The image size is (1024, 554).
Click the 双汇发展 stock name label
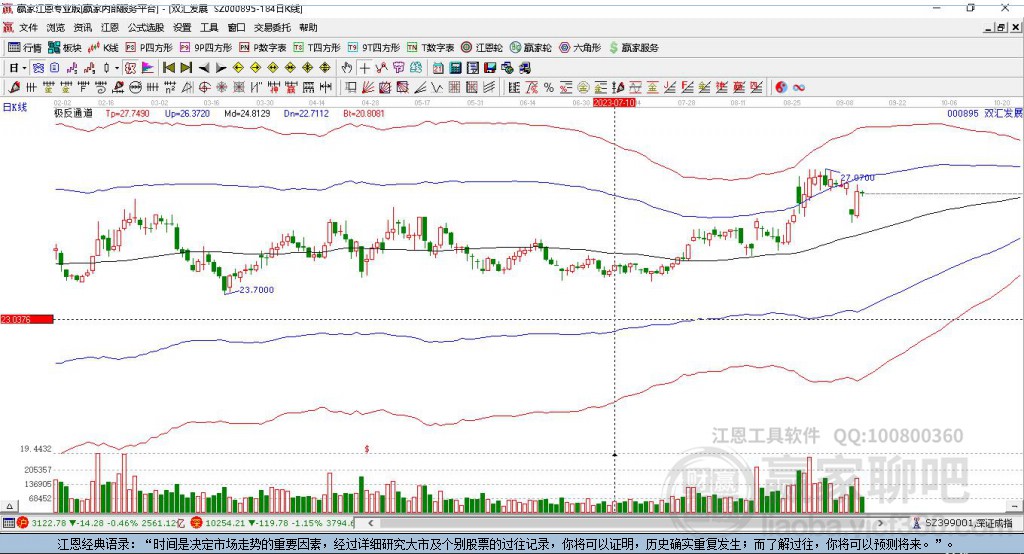1002,113
